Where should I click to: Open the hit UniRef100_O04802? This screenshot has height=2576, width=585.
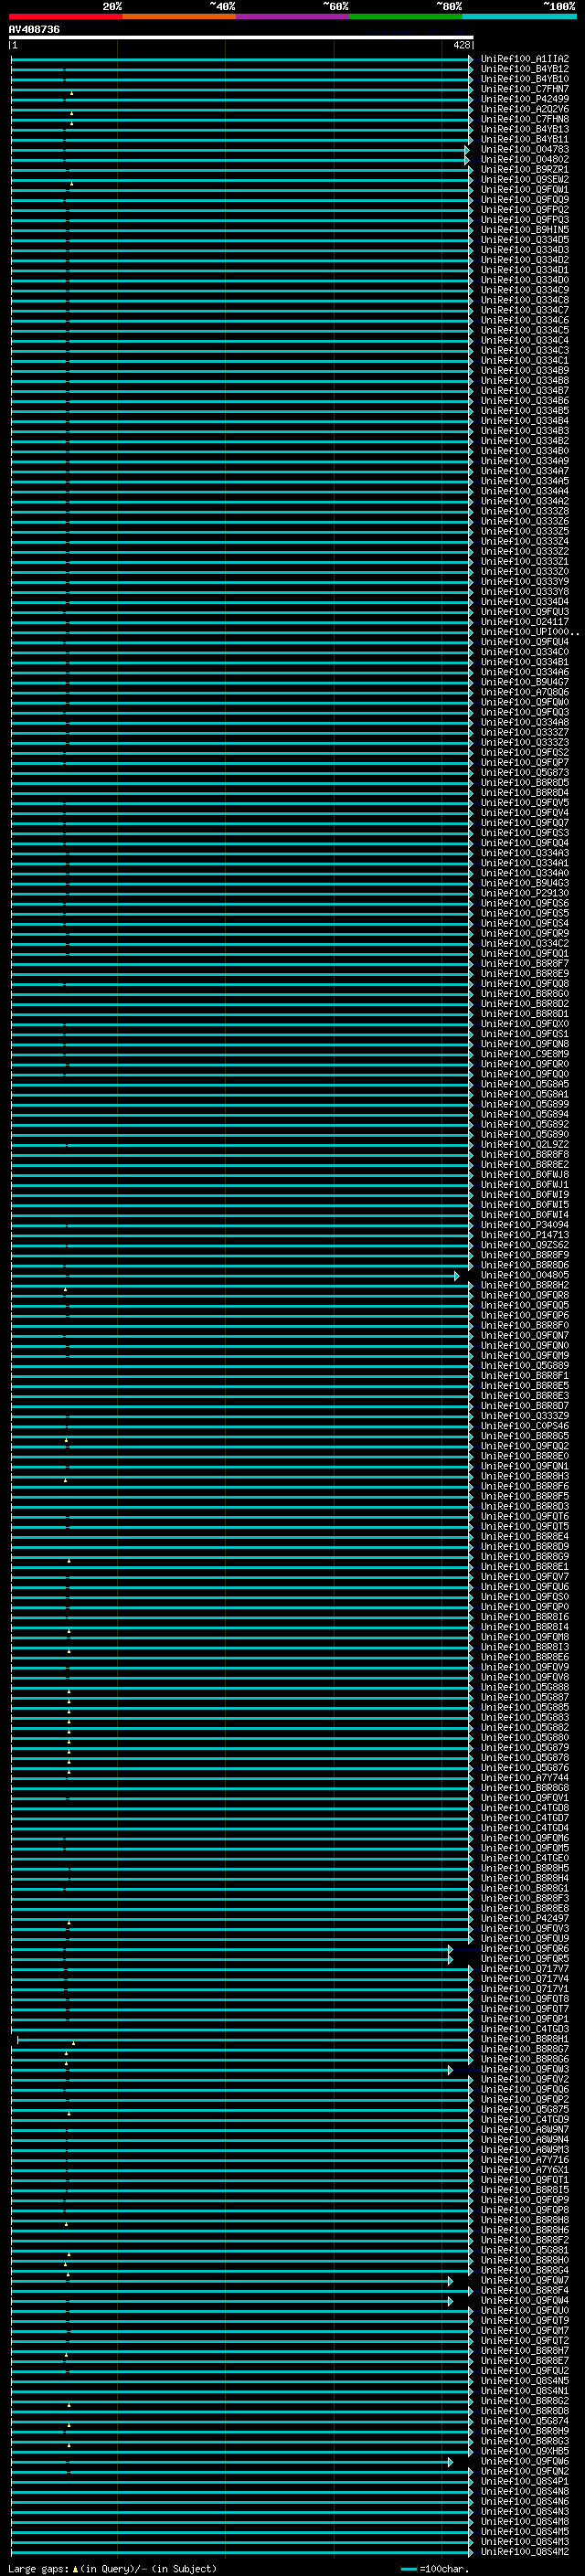(525, 159)
